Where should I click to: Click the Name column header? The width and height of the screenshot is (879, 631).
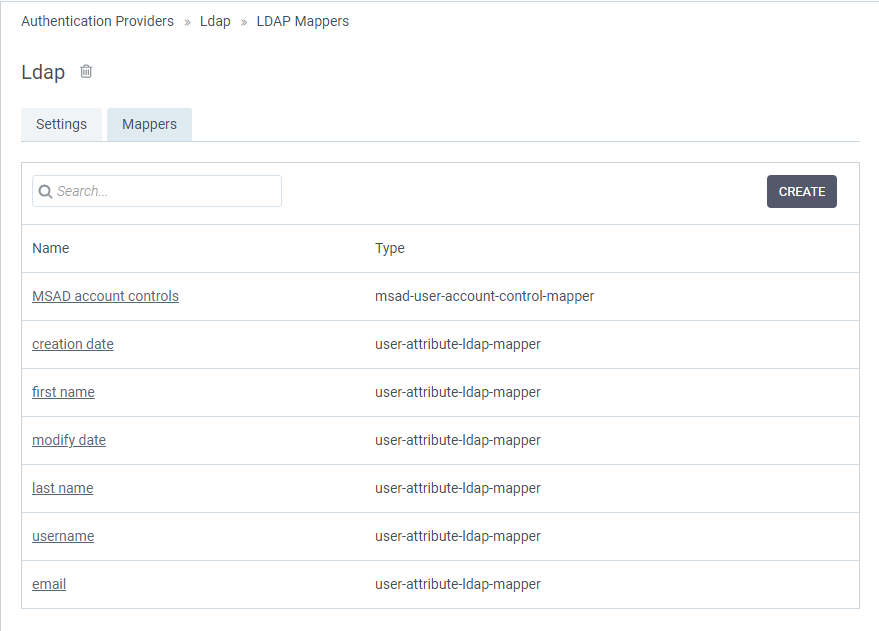click(x=50, y=248)
